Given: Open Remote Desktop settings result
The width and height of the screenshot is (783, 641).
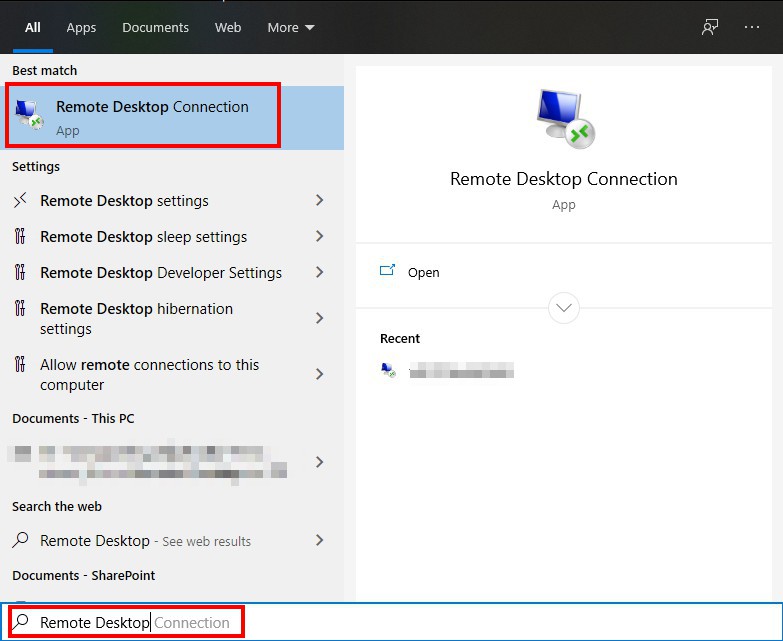Looking at the screenshot, I should [172, 201].
